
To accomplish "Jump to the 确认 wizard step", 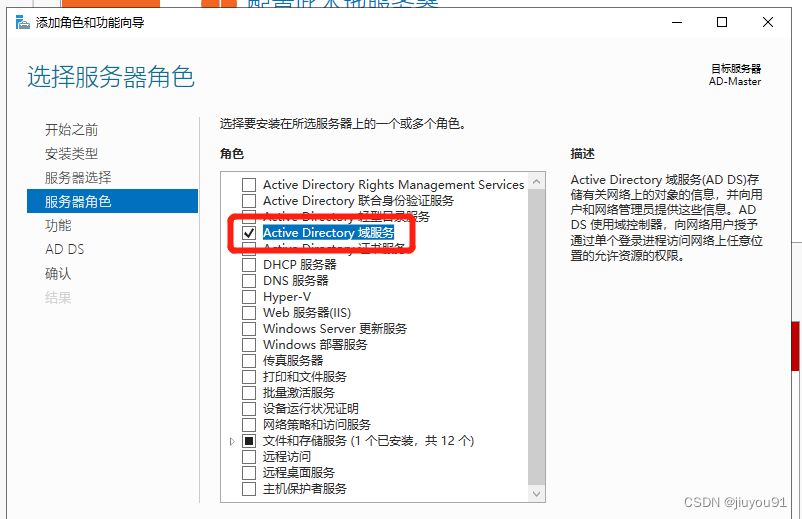I will coord(58,274).
